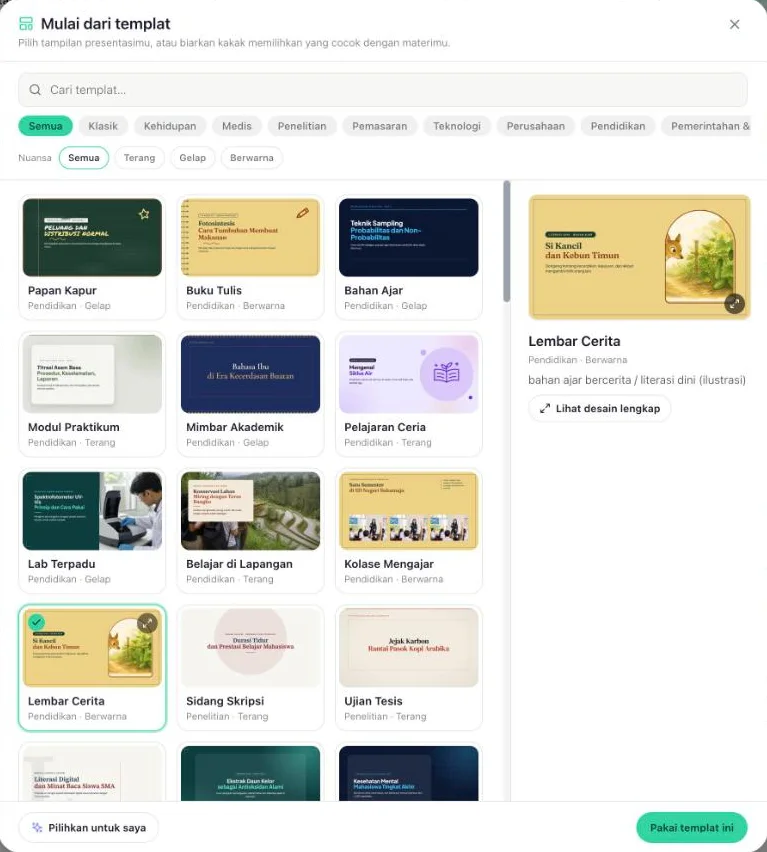767x852 pixels.
Task: Click the pencil icon on the Buku Tulis thumbnail
Action: (x=303, y=213)
